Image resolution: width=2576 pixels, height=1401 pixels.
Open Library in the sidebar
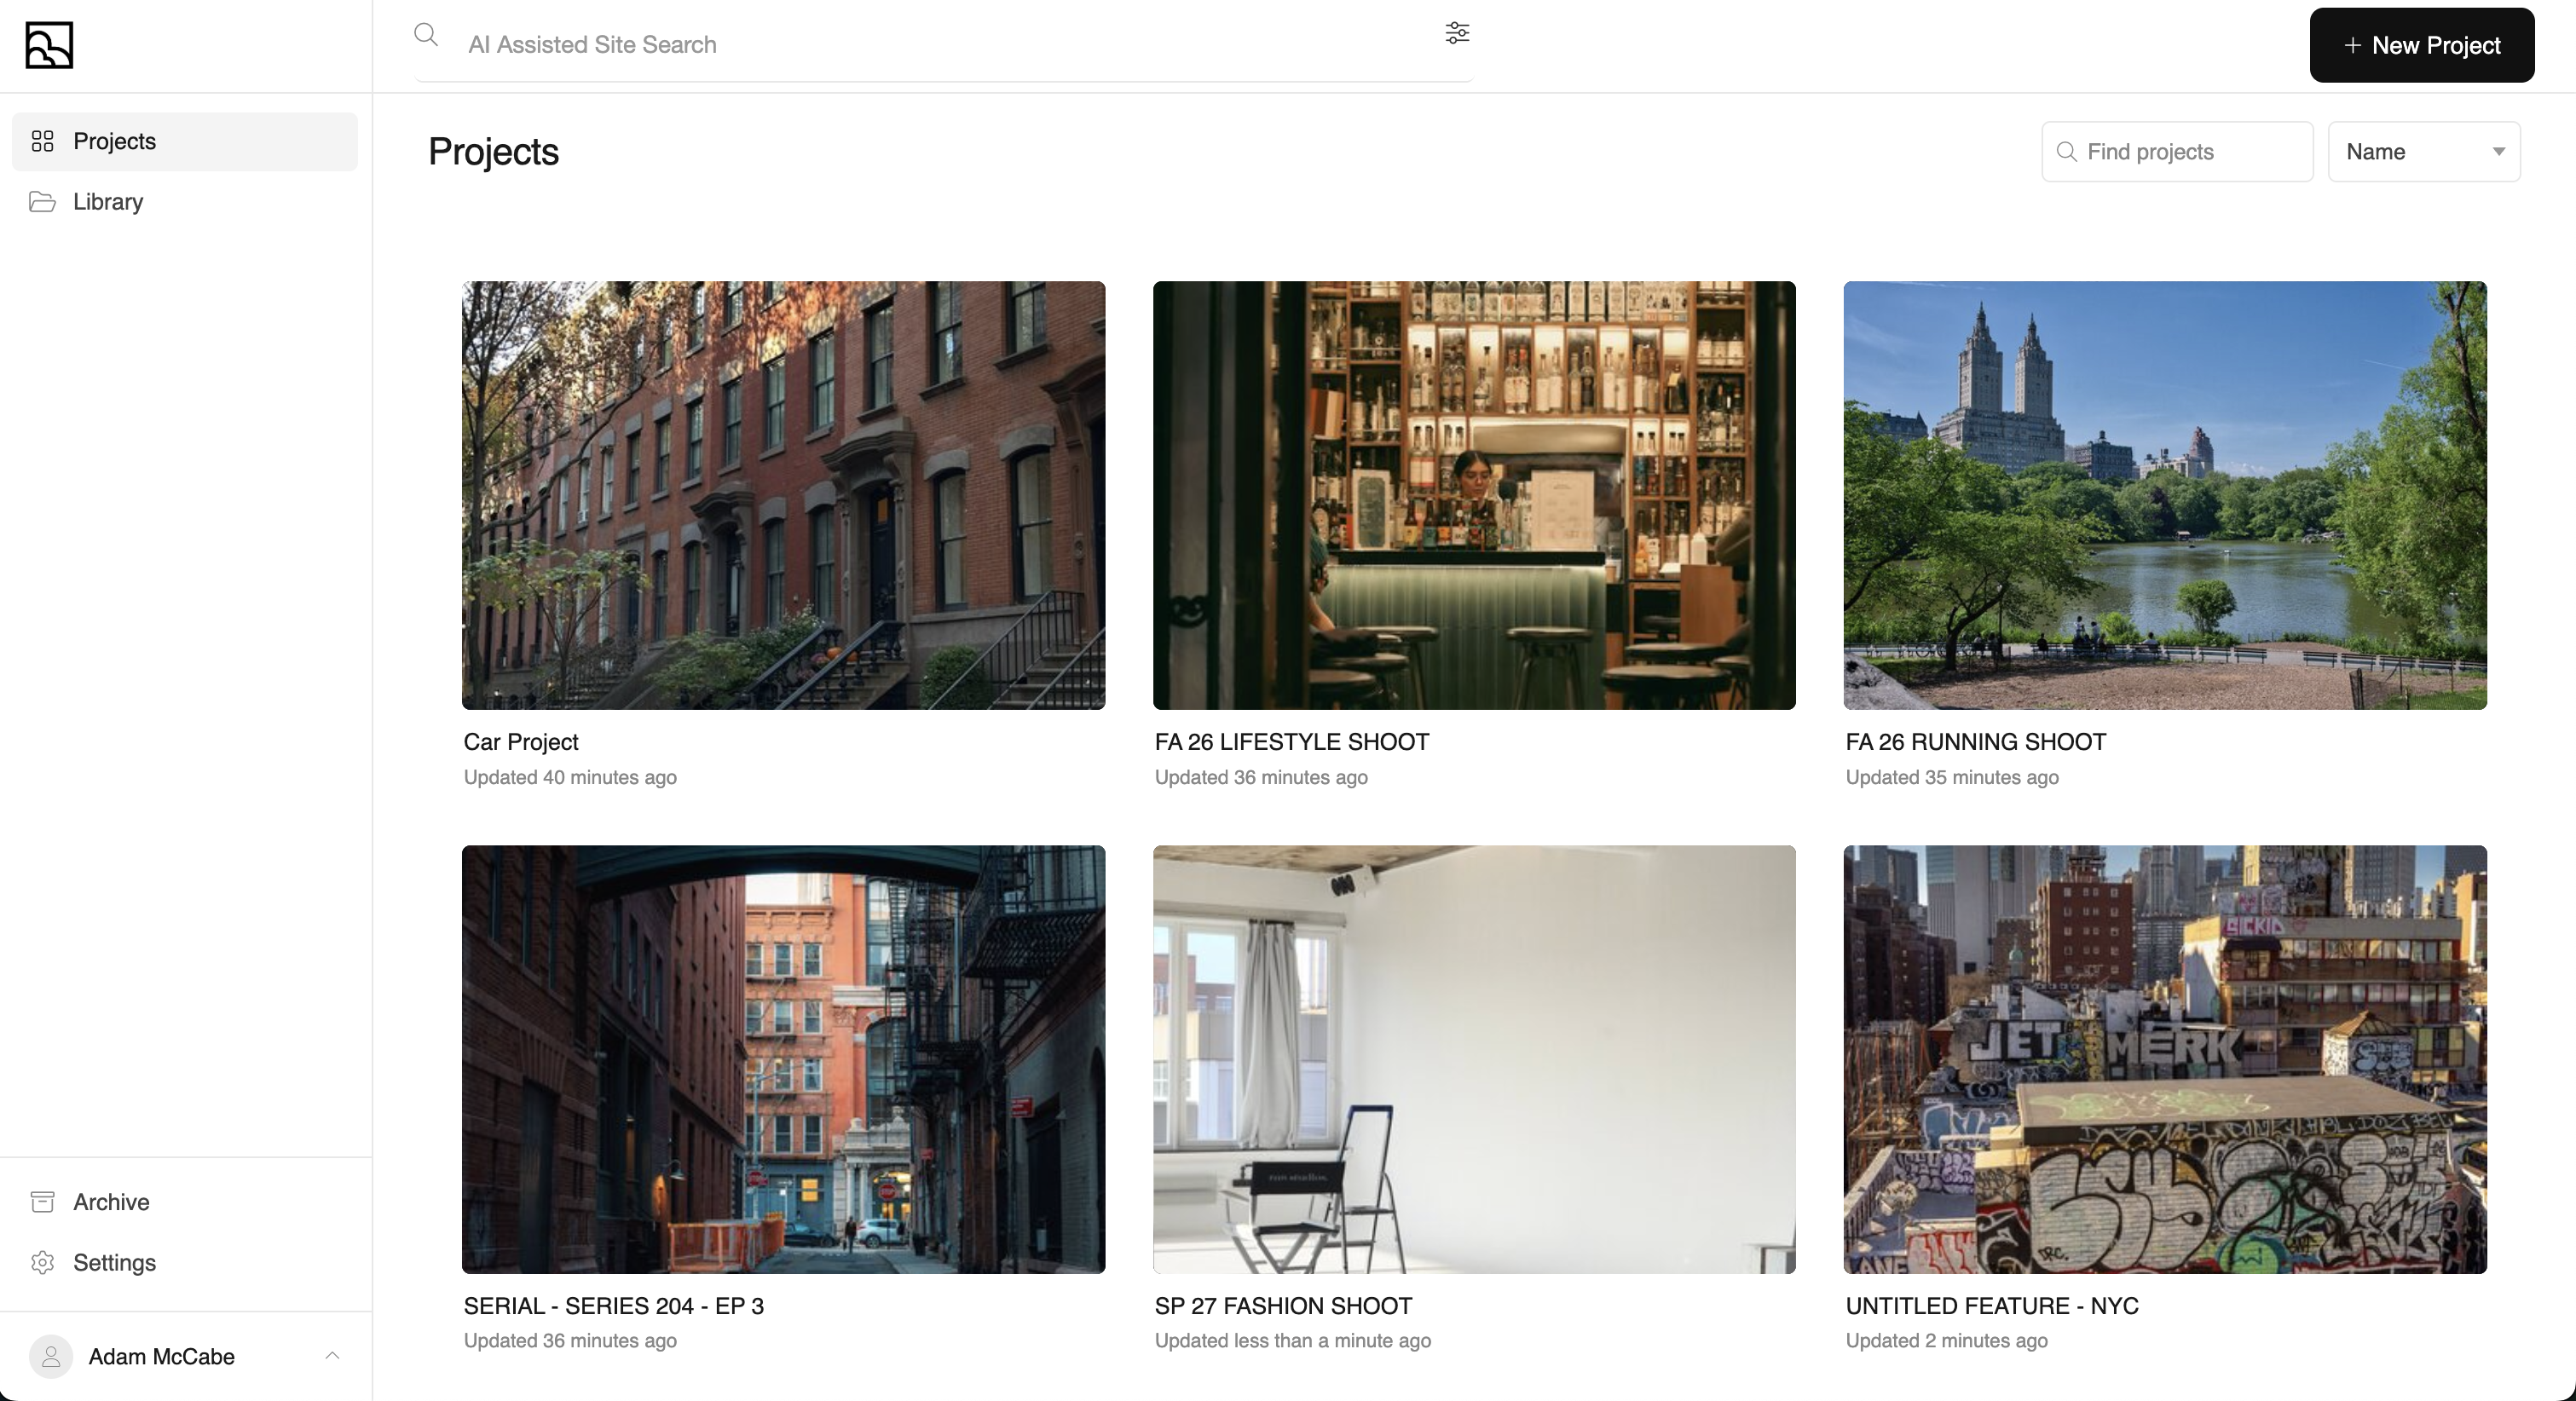(x=185, y=202)
